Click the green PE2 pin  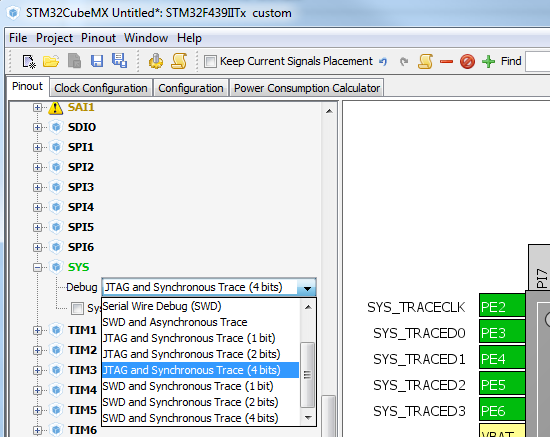[x=502, y=307]
